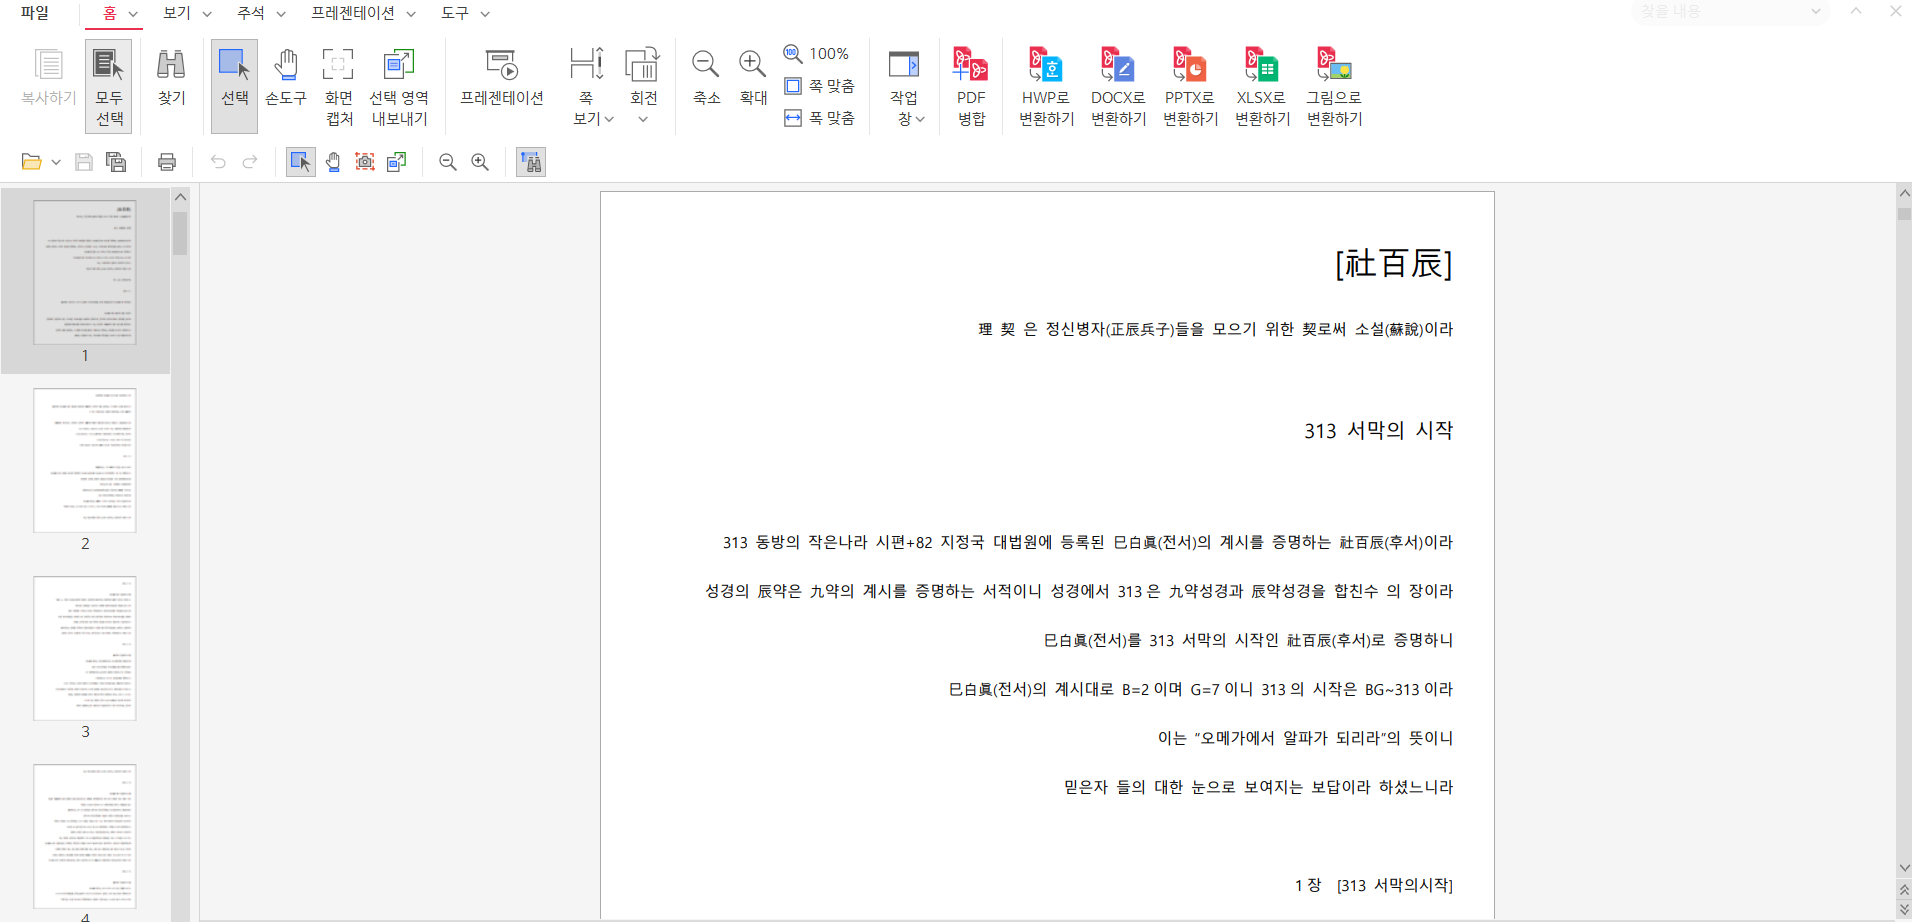
Task: Open the 파일 file menu
Action: 35,14
